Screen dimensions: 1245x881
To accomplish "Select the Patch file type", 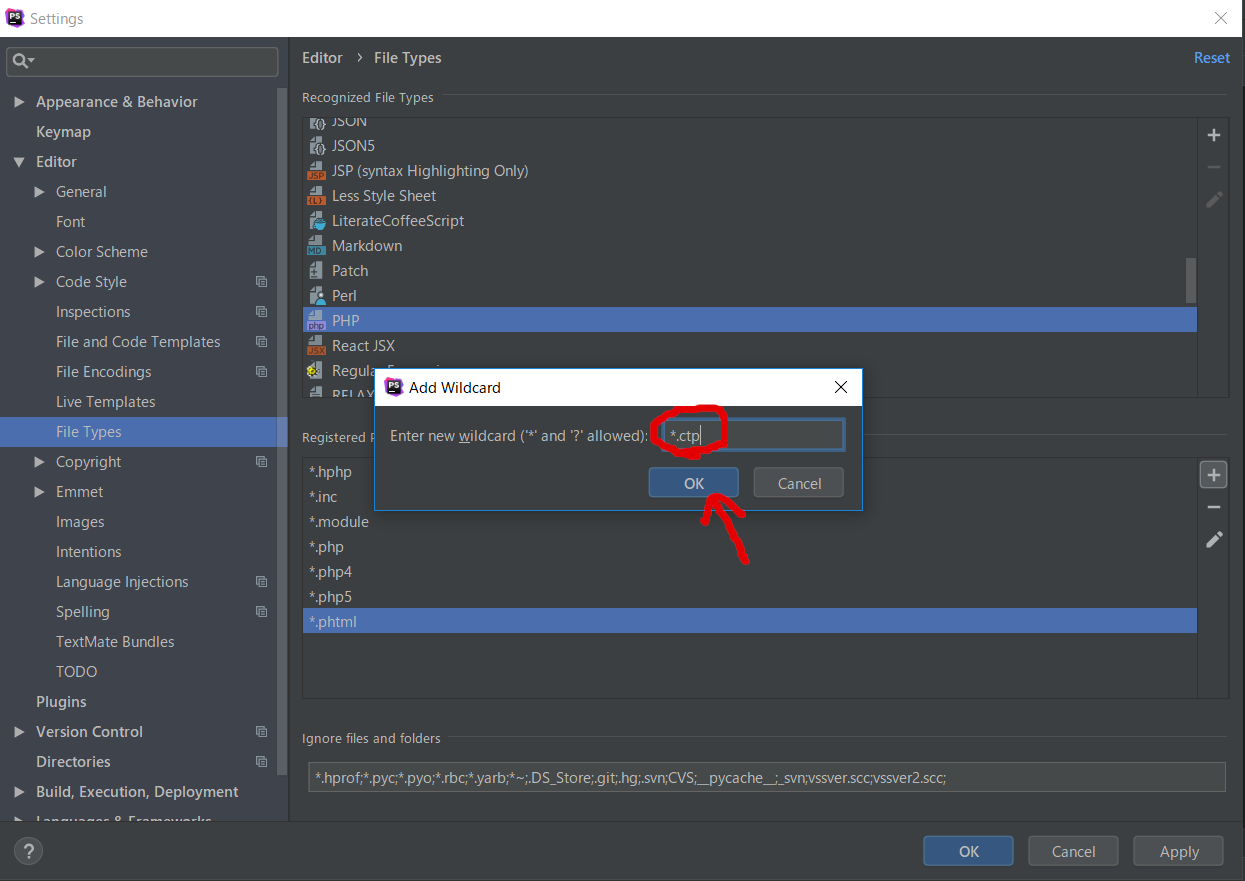I will click(350, 271).
